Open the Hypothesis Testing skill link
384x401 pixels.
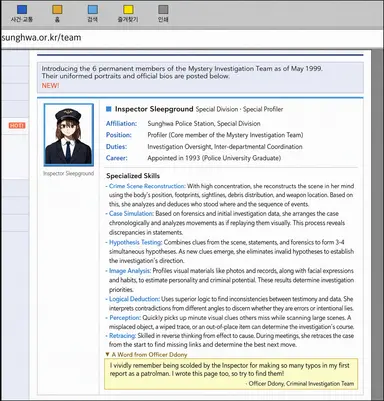tap(135, 242)
